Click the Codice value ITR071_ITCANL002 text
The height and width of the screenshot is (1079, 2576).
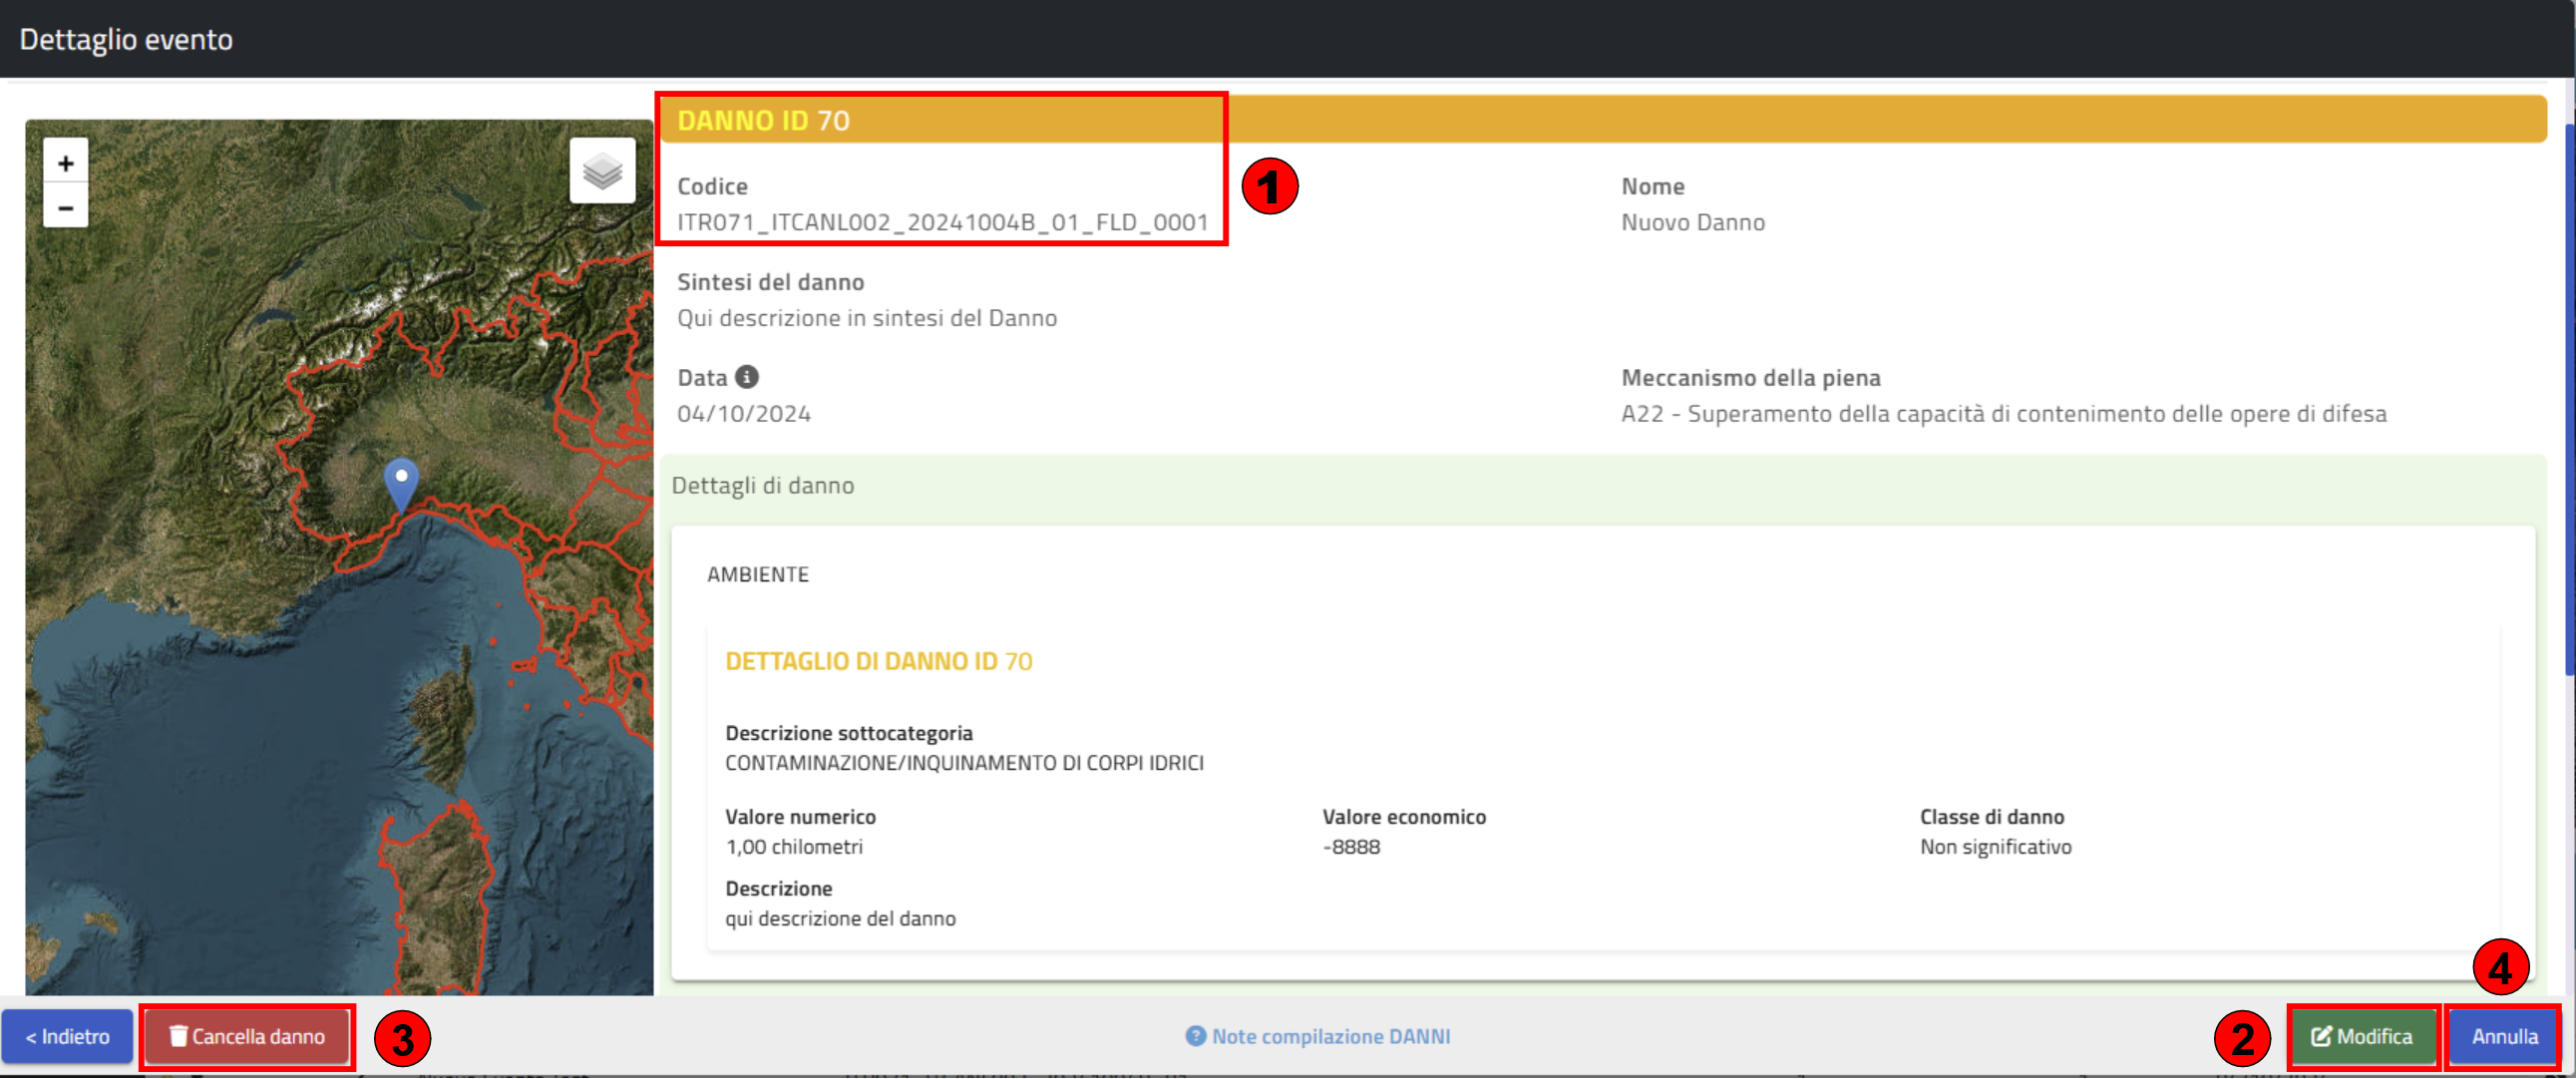[942, 222]
